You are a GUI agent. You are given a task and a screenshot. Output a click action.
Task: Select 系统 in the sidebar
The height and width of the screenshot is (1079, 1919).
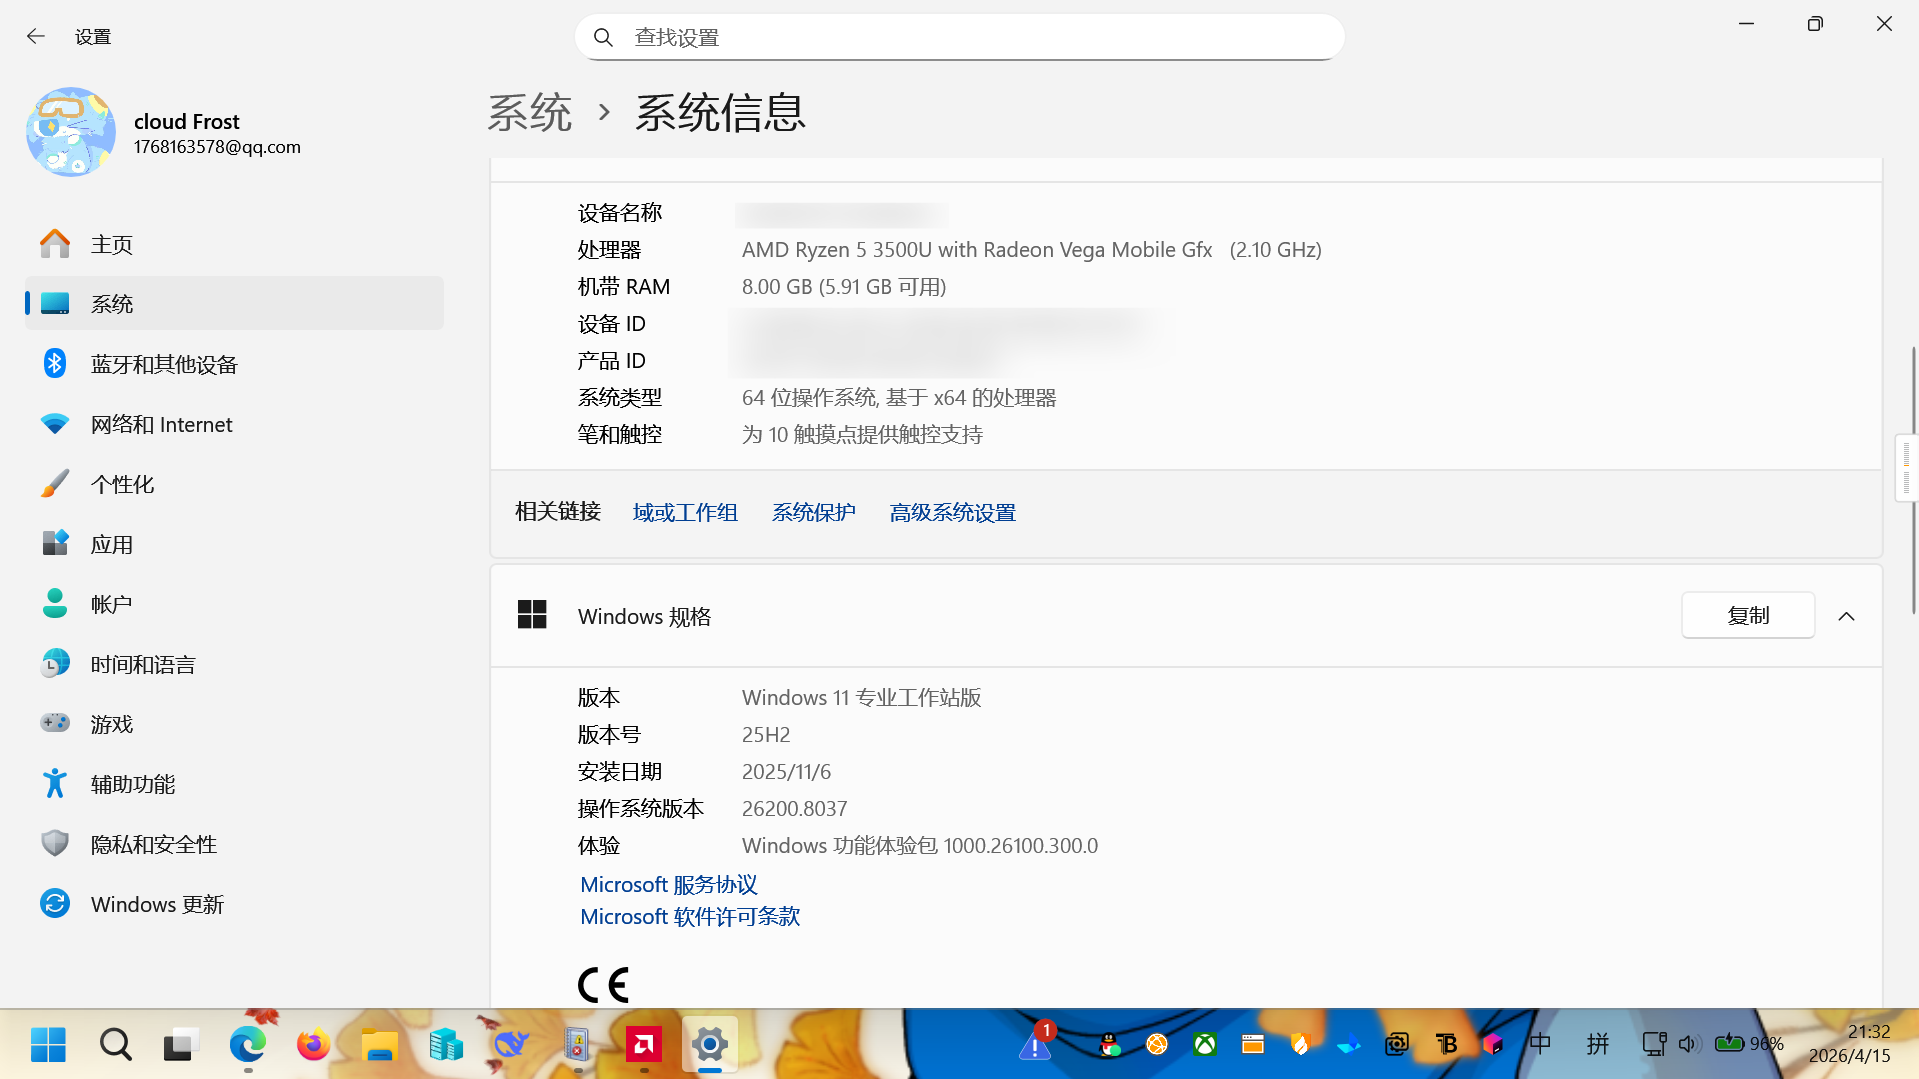click(234, 304)
